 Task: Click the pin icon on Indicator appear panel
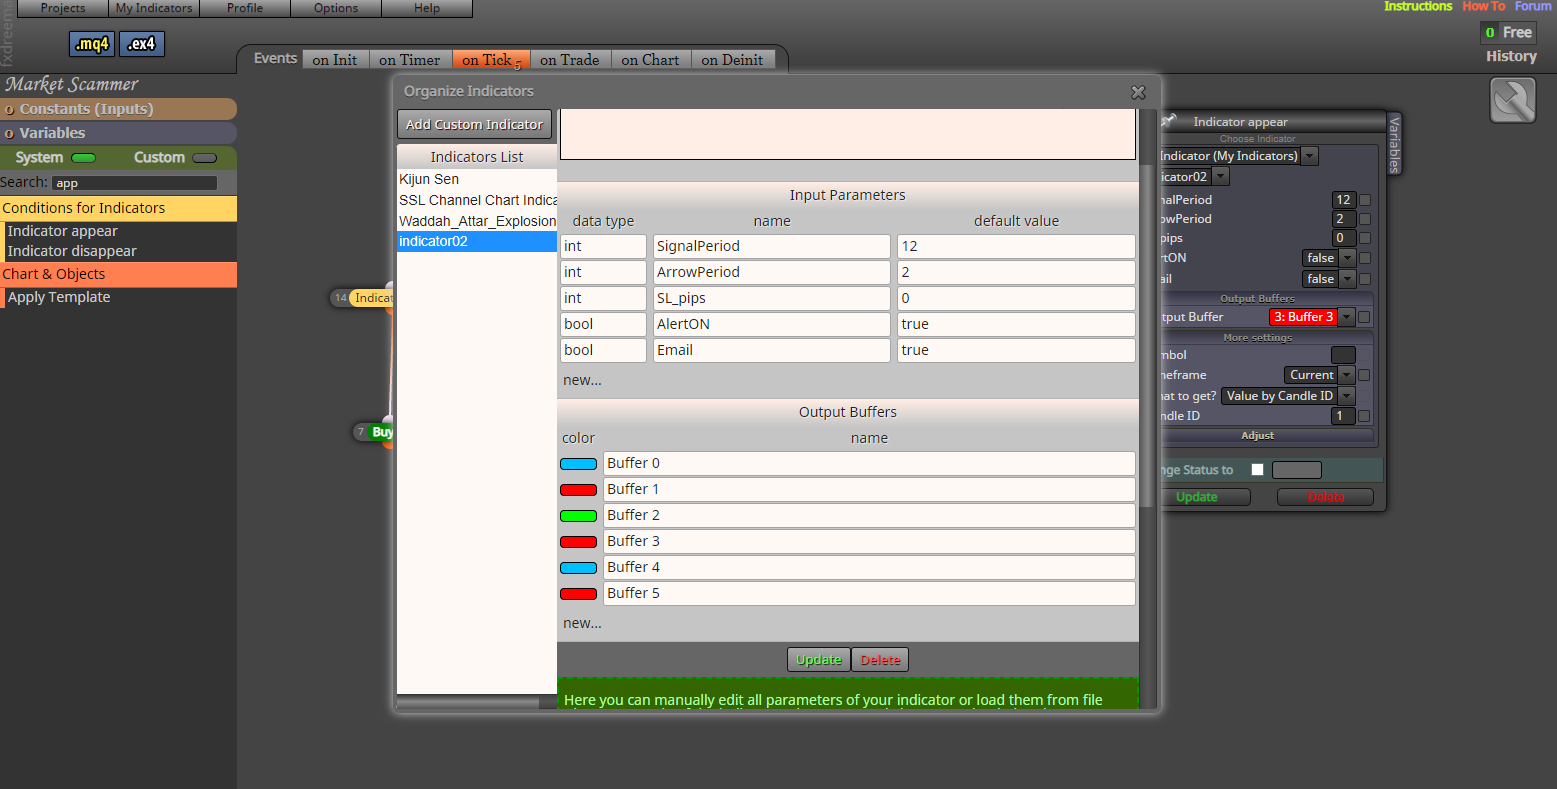point(1169,120)
